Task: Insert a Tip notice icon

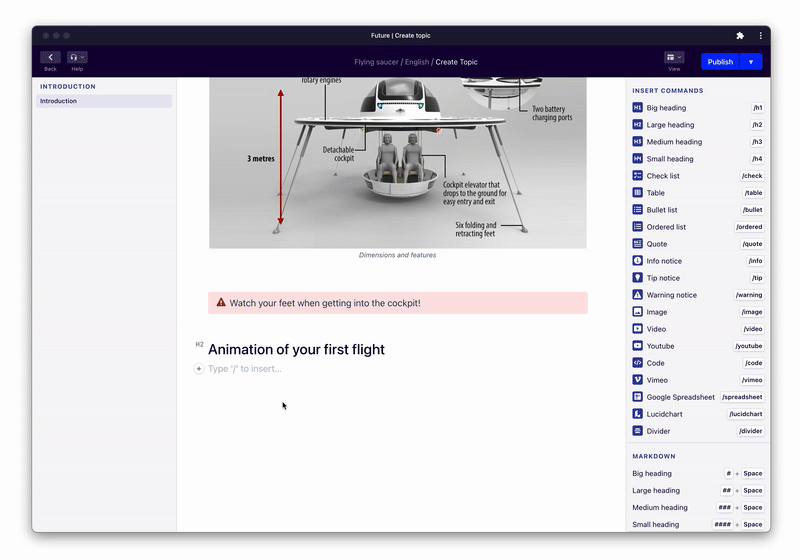Action: (637, 277)
